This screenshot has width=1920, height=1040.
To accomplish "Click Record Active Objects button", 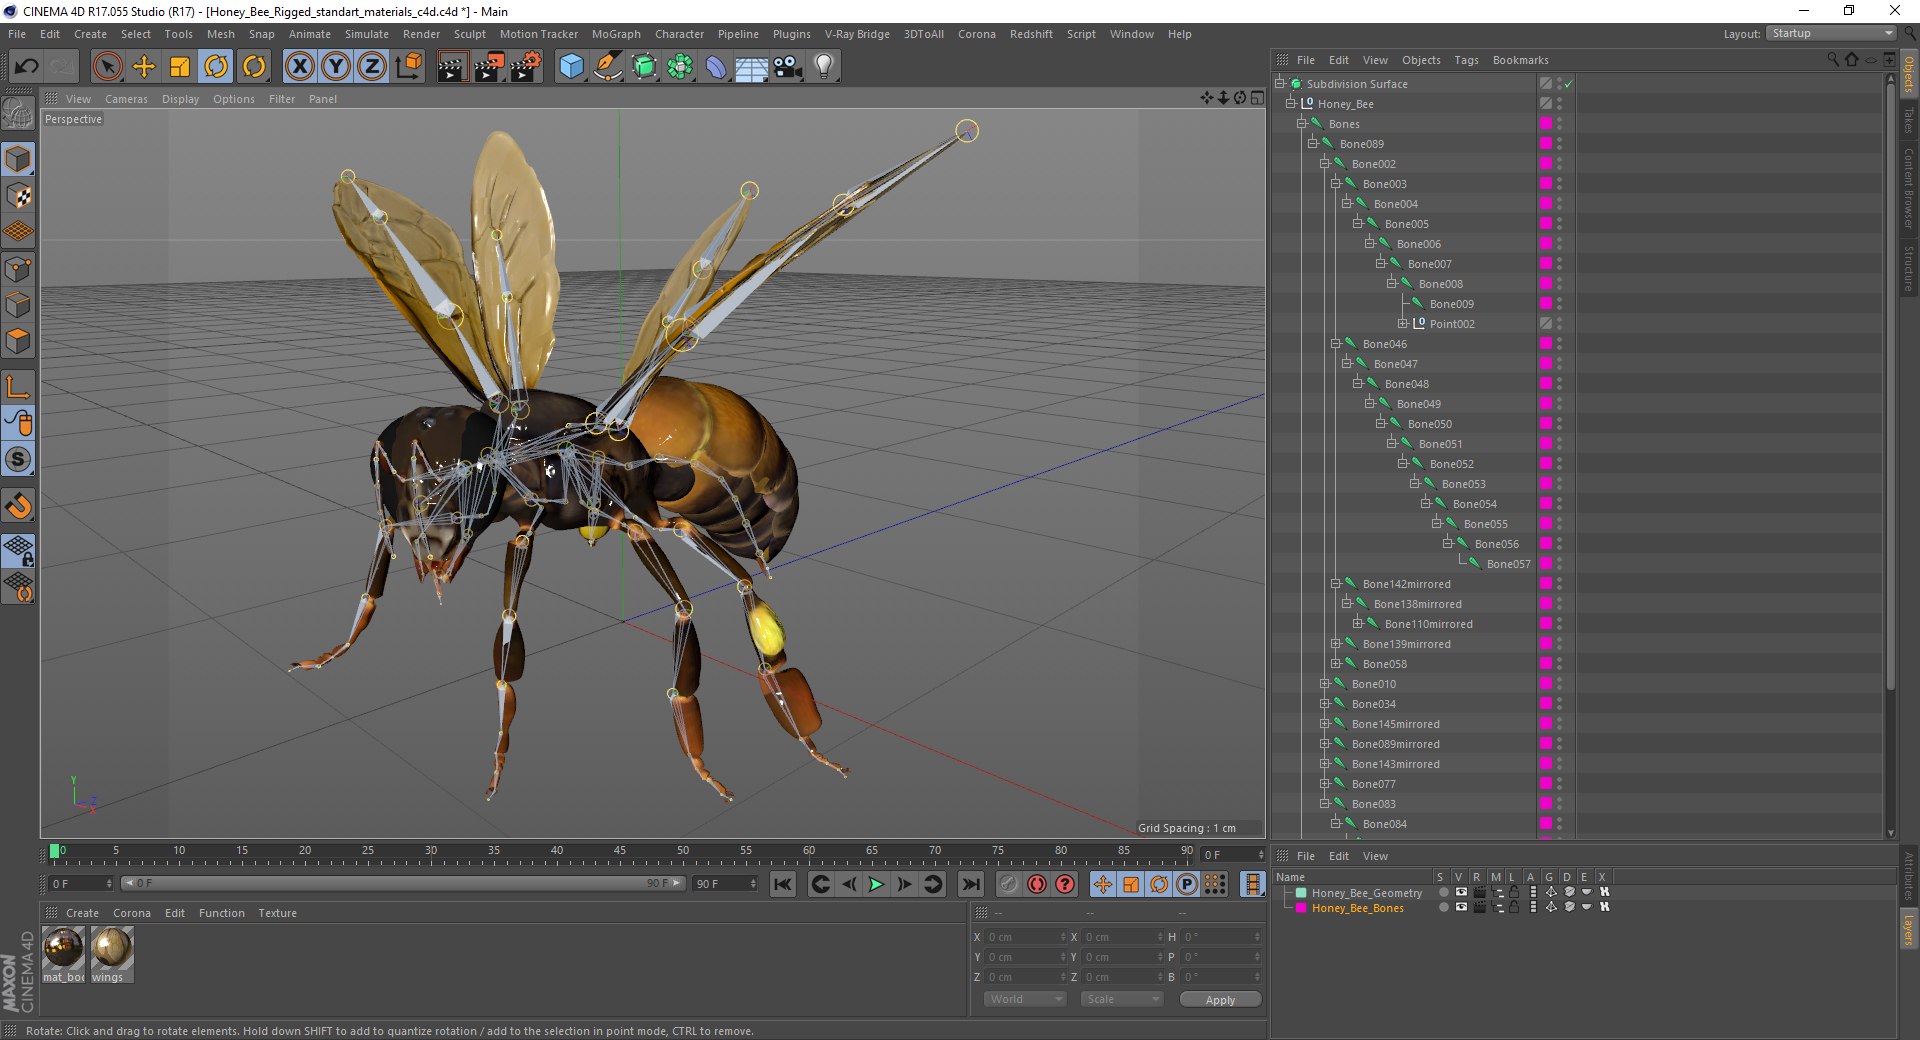I will click(1008, 884).
